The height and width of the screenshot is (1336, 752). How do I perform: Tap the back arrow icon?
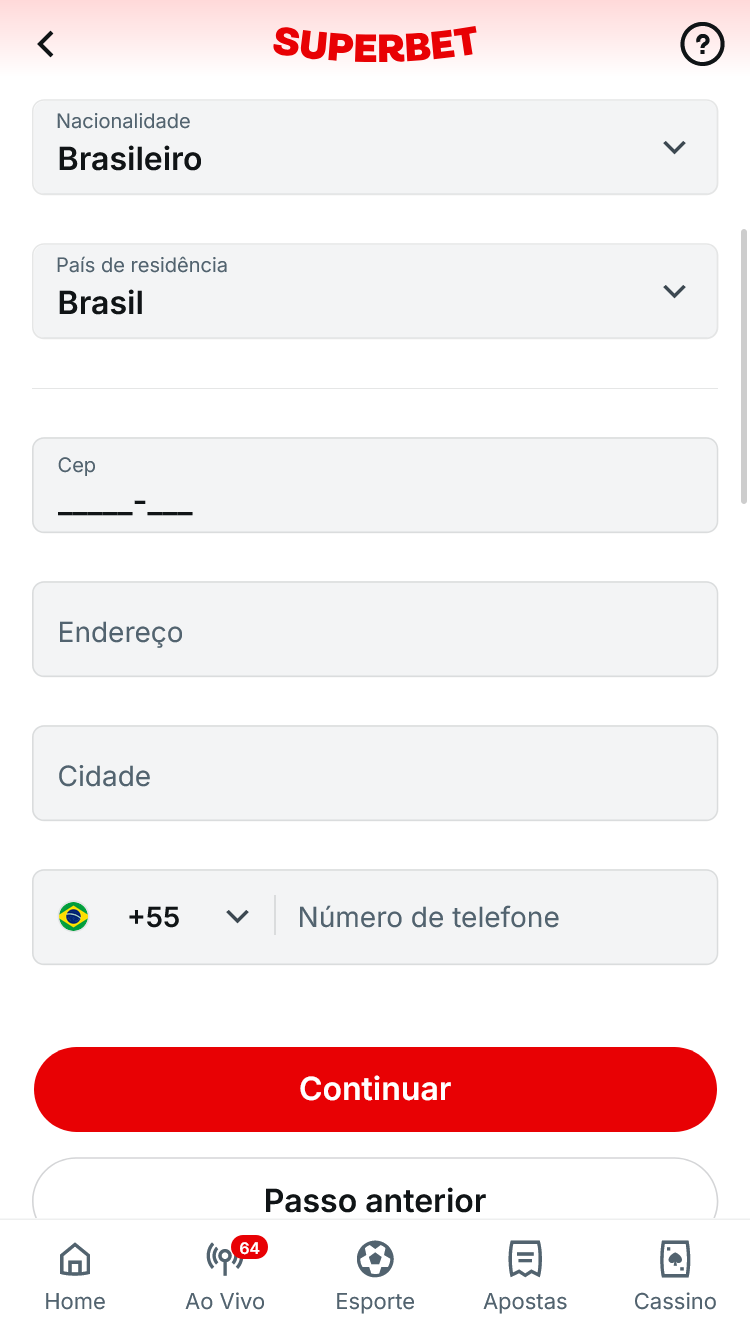46,44
